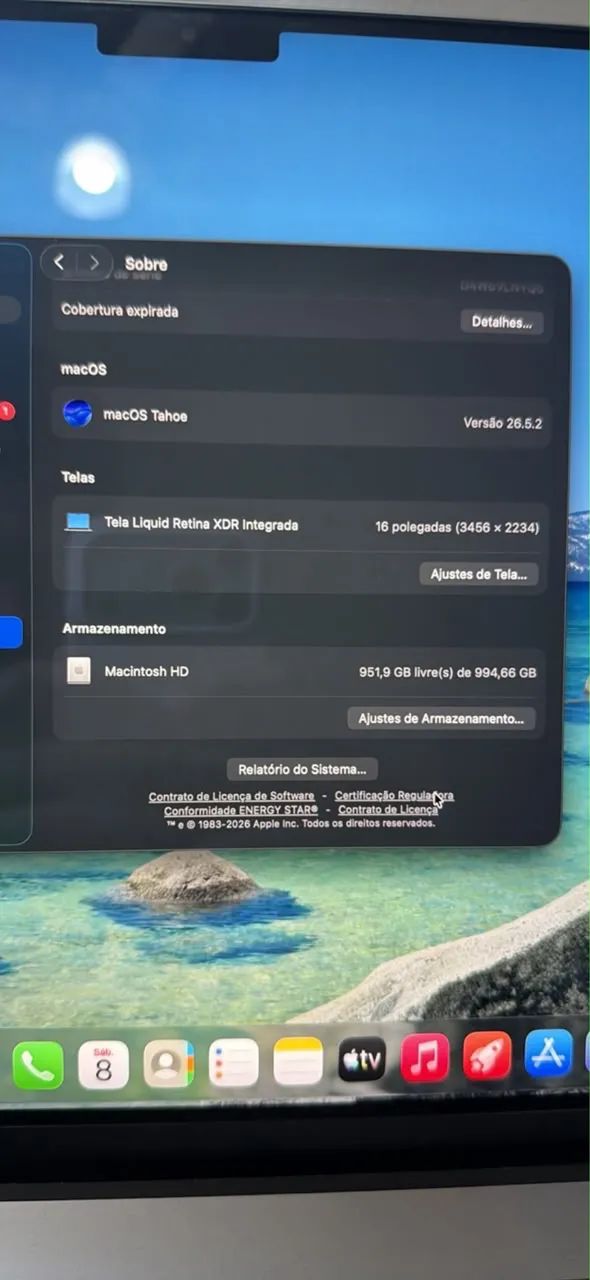590x1280 pixels.
Task: Click the Macintosh HD drive icon
Action: 79,671
